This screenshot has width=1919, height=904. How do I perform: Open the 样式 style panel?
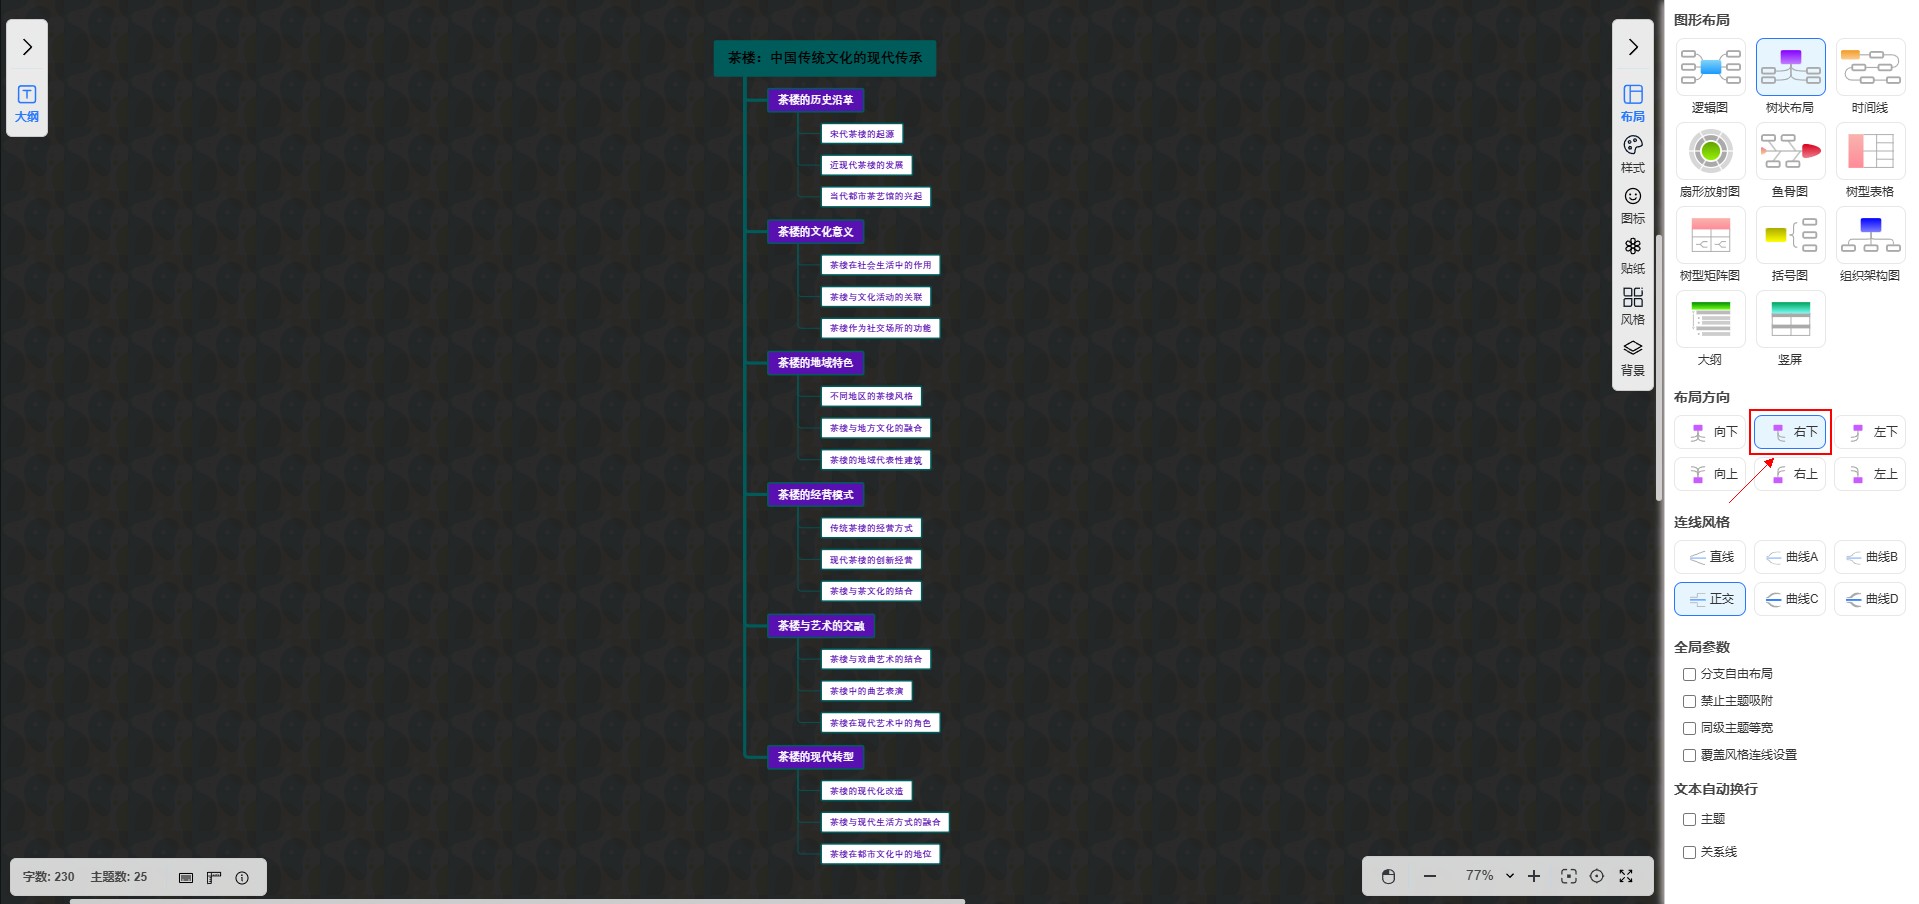1632,154
